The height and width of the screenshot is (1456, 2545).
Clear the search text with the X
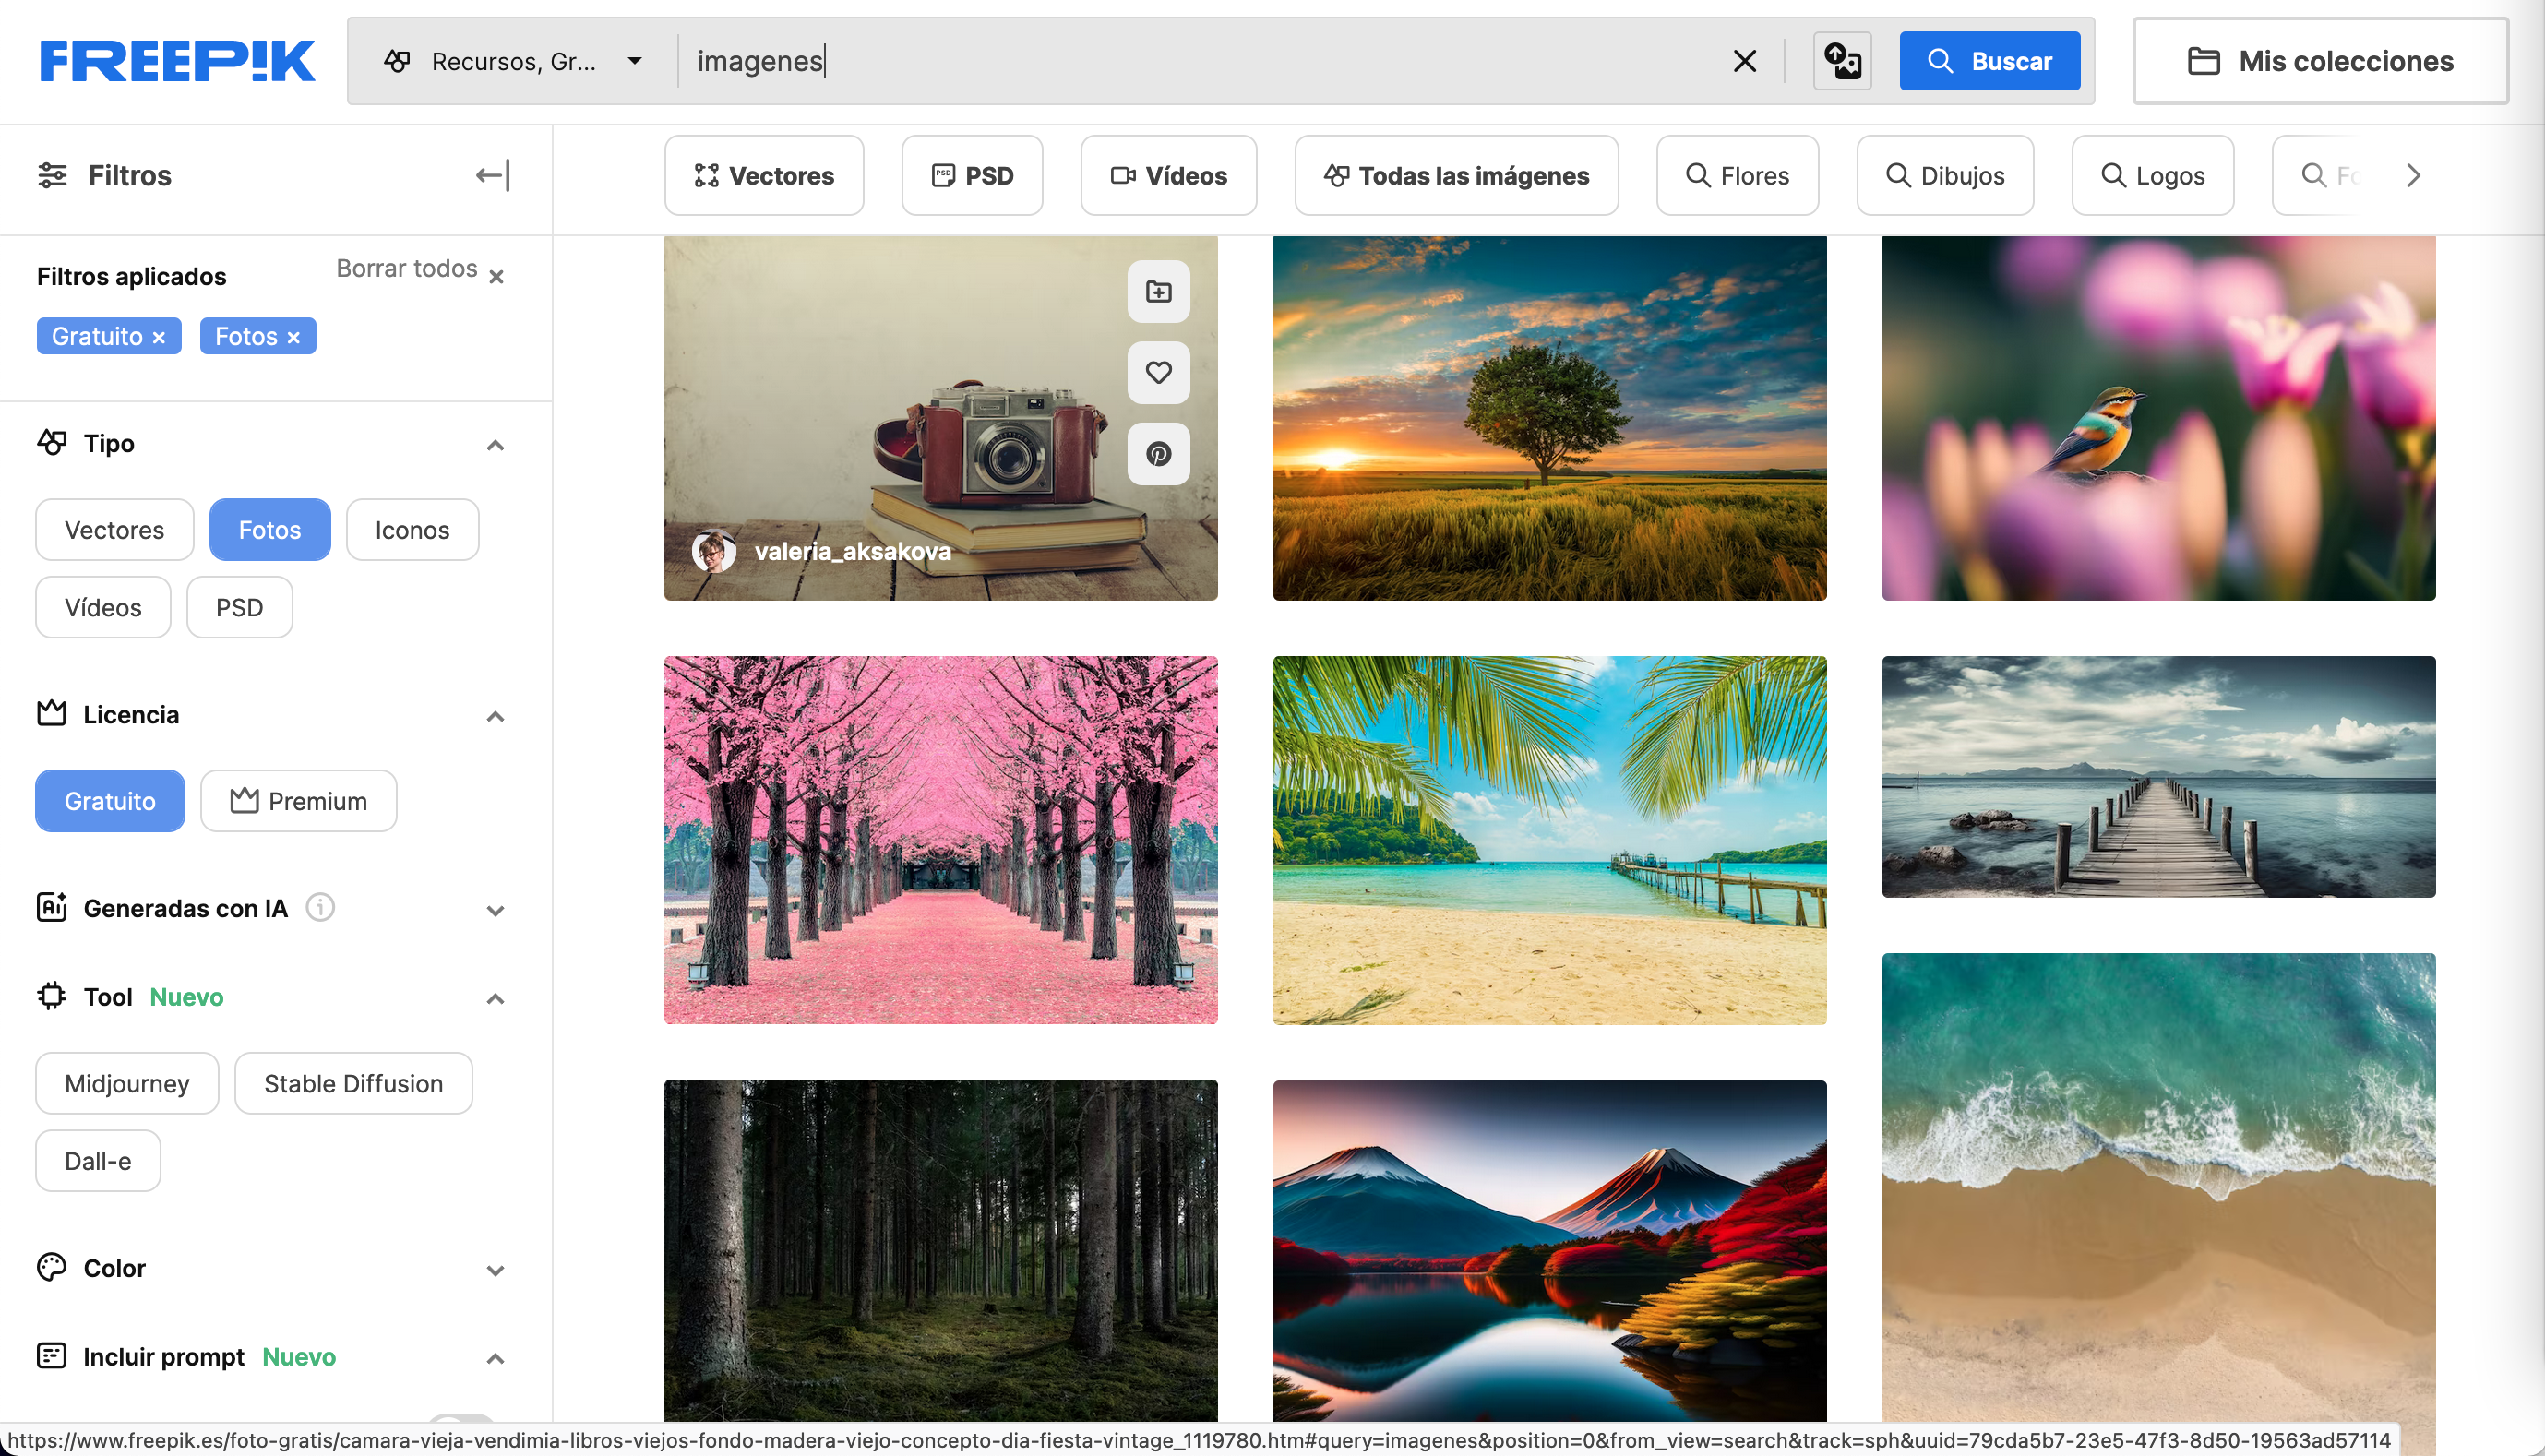tap(1744, 61)
